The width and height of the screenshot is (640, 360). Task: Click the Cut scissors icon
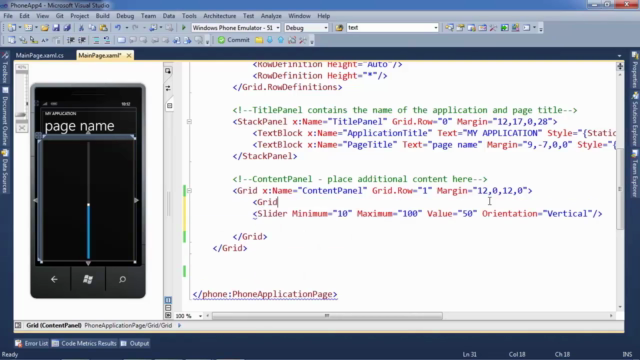[81, 28]
